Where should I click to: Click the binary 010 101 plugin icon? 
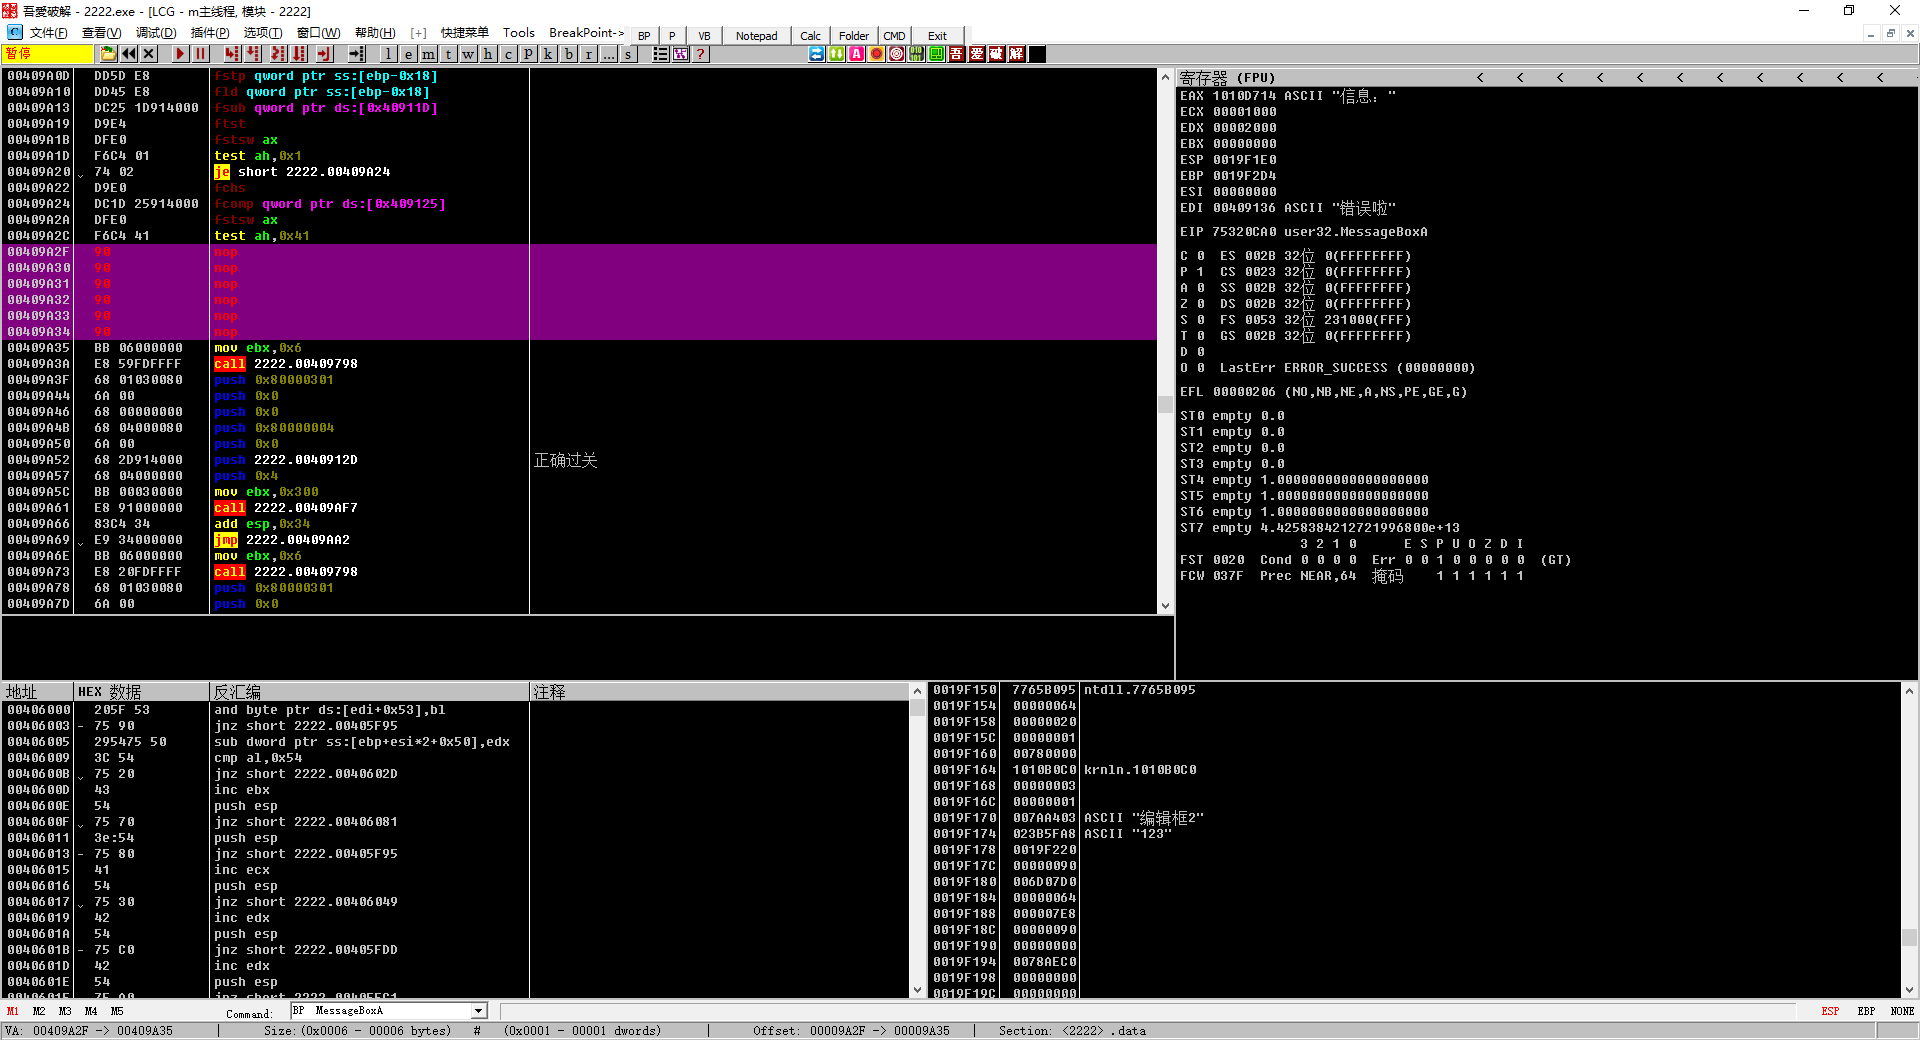[917, 54]
